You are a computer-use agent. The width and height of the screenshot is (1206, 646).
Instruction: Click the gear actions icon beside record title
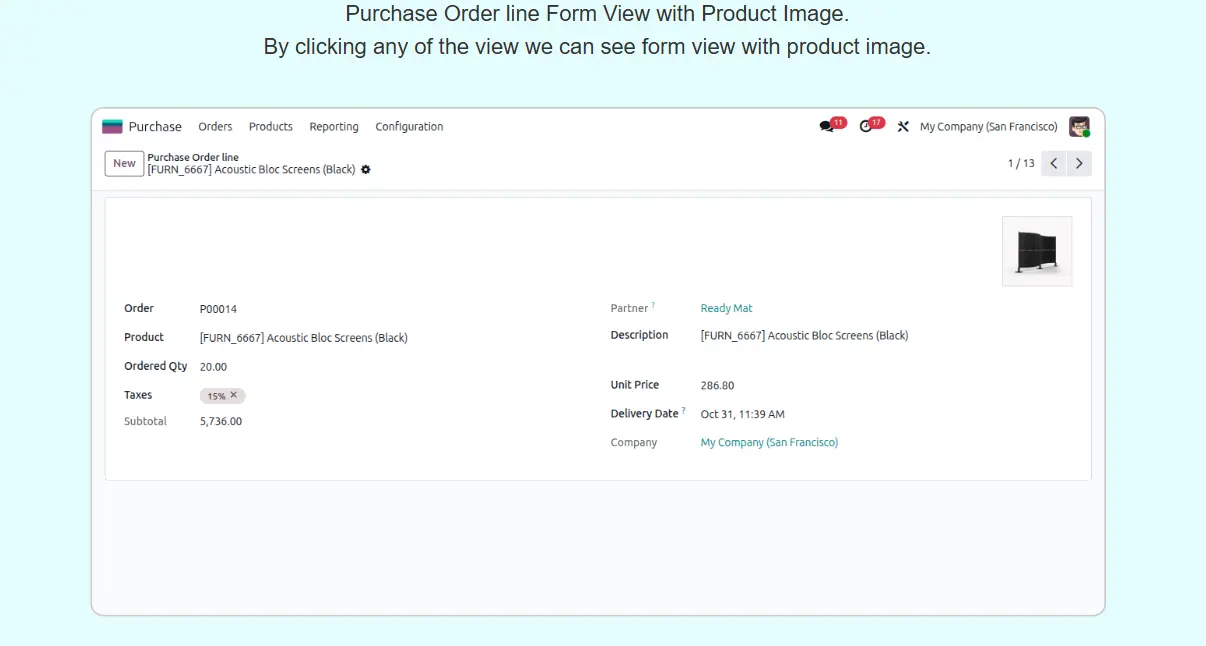(x=366, y=170)
